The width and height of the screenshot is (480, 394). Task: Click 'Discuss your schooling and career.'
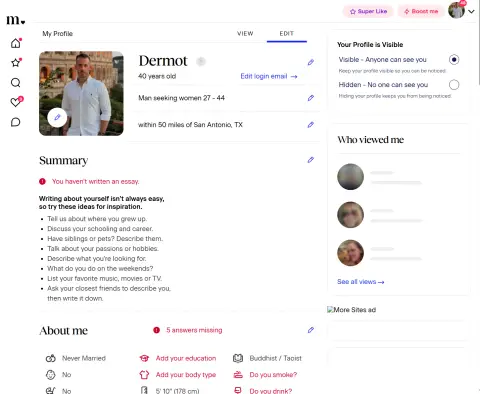(x=100, y=229)
